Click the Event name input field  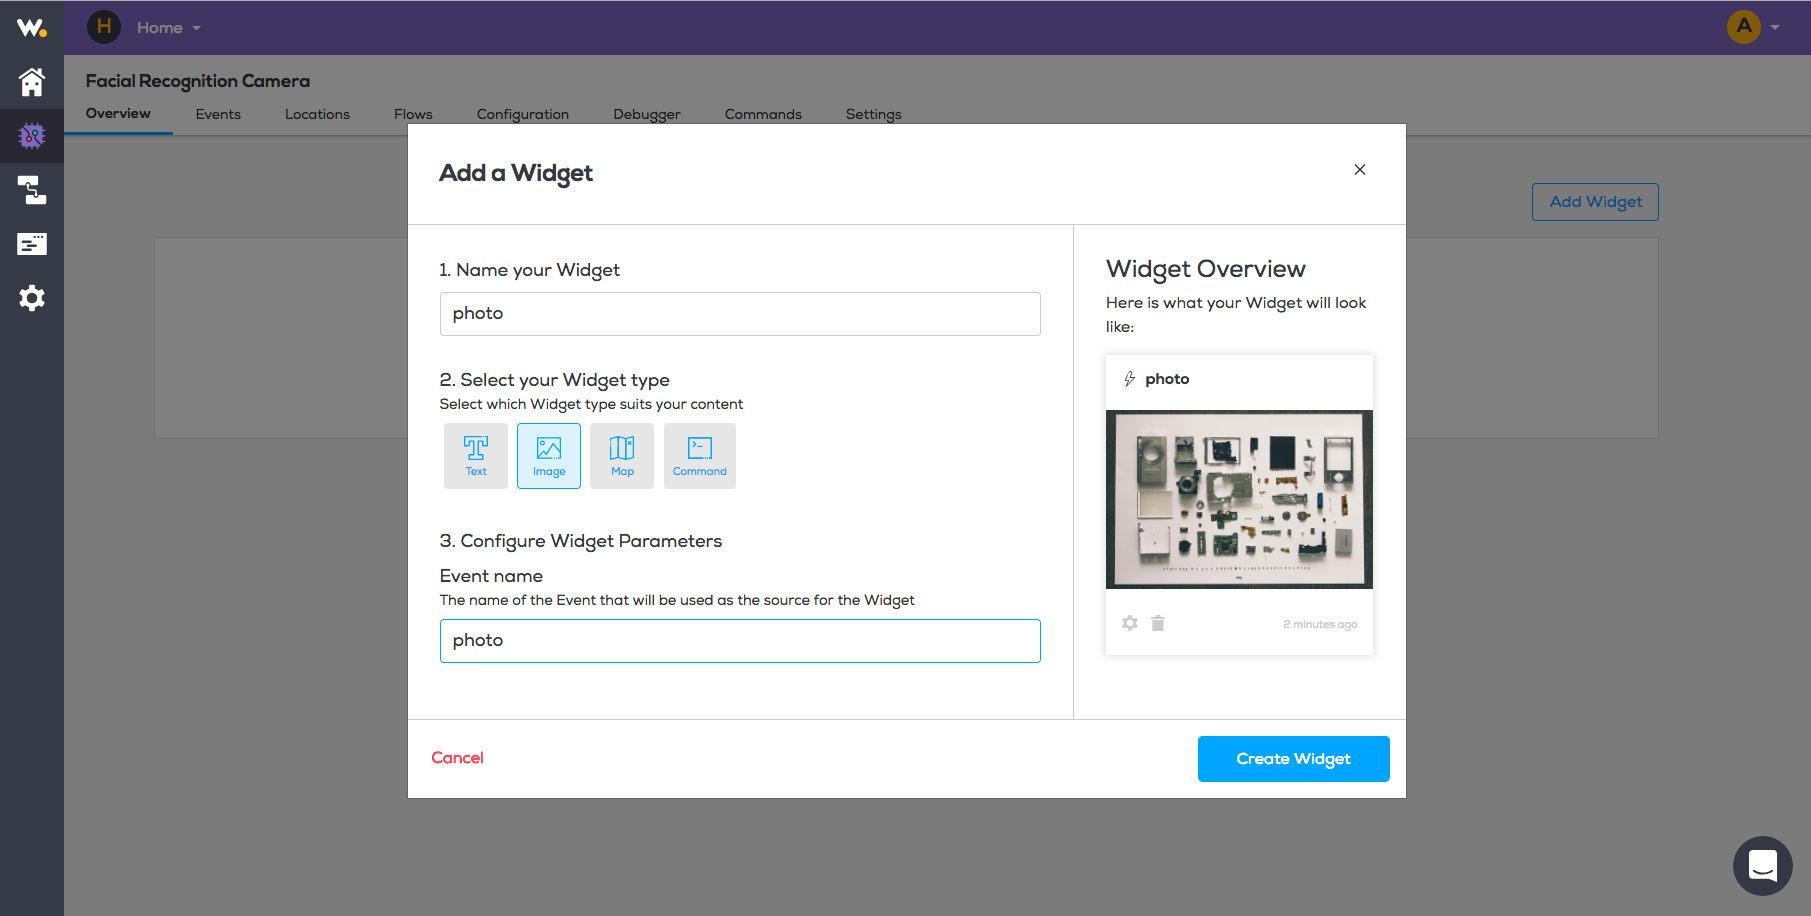tap(740, 641)
